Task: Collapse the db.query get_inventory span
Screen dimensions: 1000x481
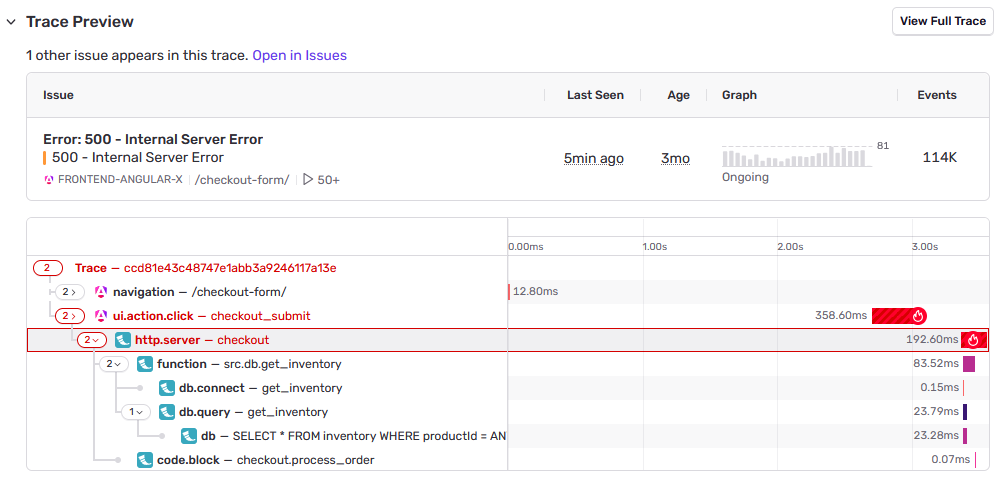Action: point(136,412)
